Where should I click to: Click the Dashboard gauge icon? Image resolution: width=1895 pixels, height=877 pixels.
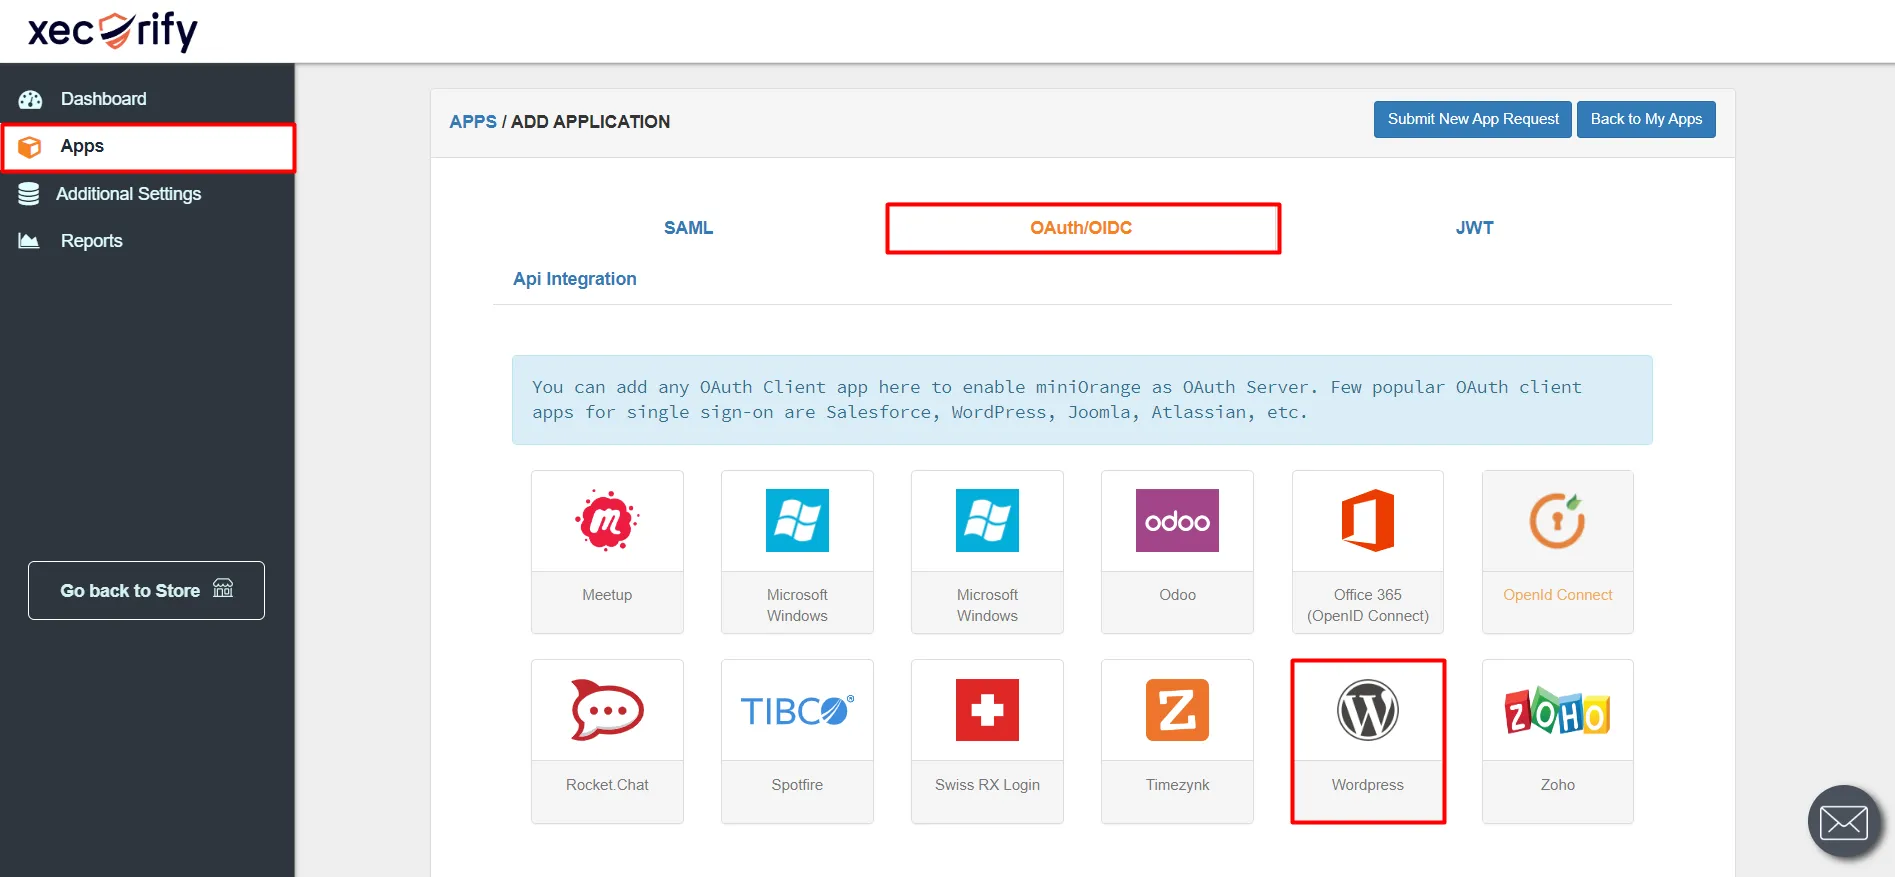point(30,99)
